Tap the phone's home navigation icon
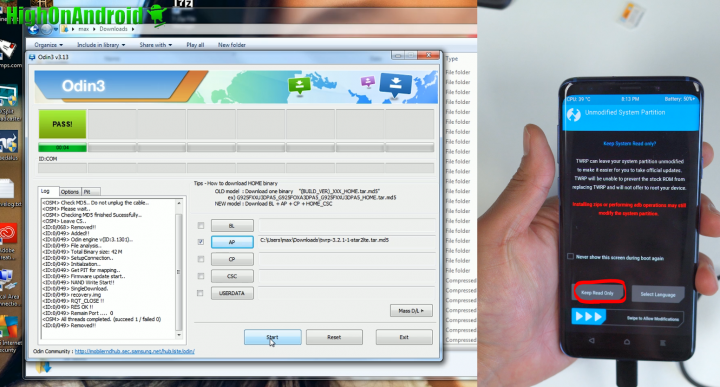720x387 pixels. [x=627, y=342]
